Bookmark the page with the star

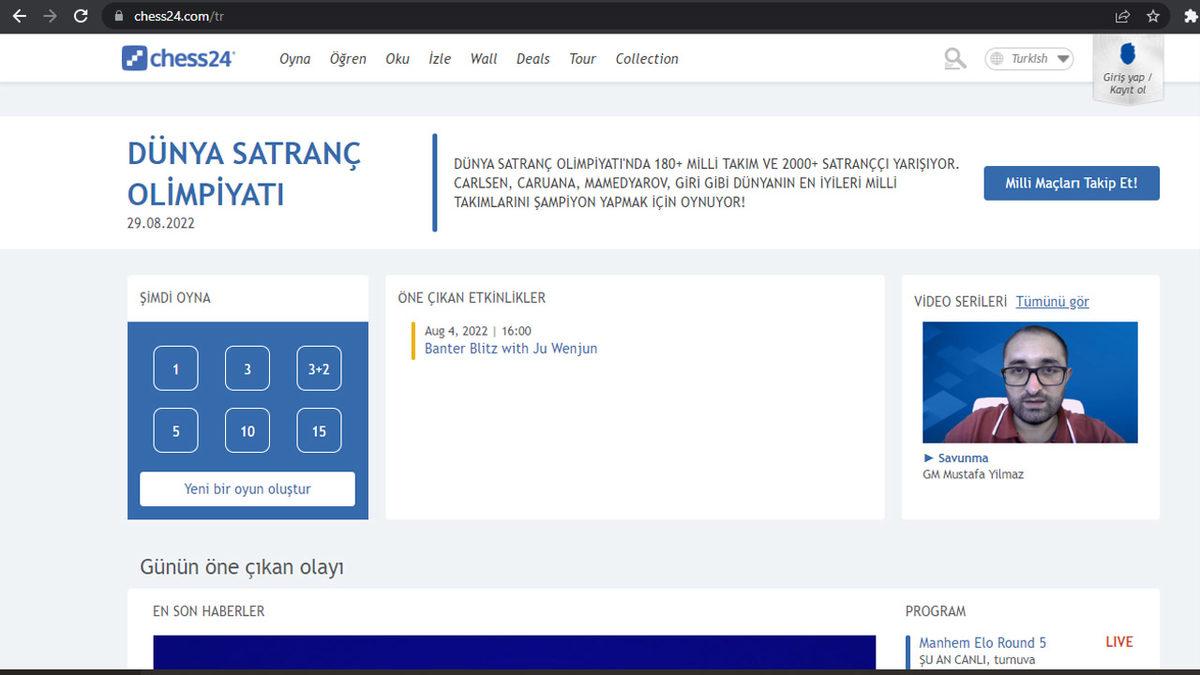click(1154, 15)
